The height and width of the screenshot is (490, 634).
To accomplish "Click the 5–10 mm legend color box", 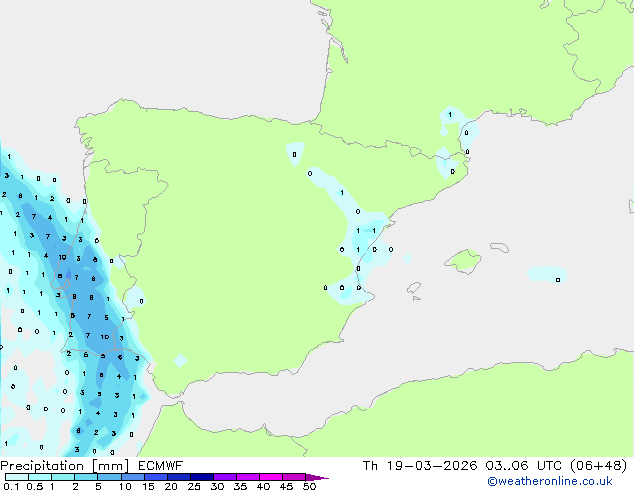I will pos(109,477).
